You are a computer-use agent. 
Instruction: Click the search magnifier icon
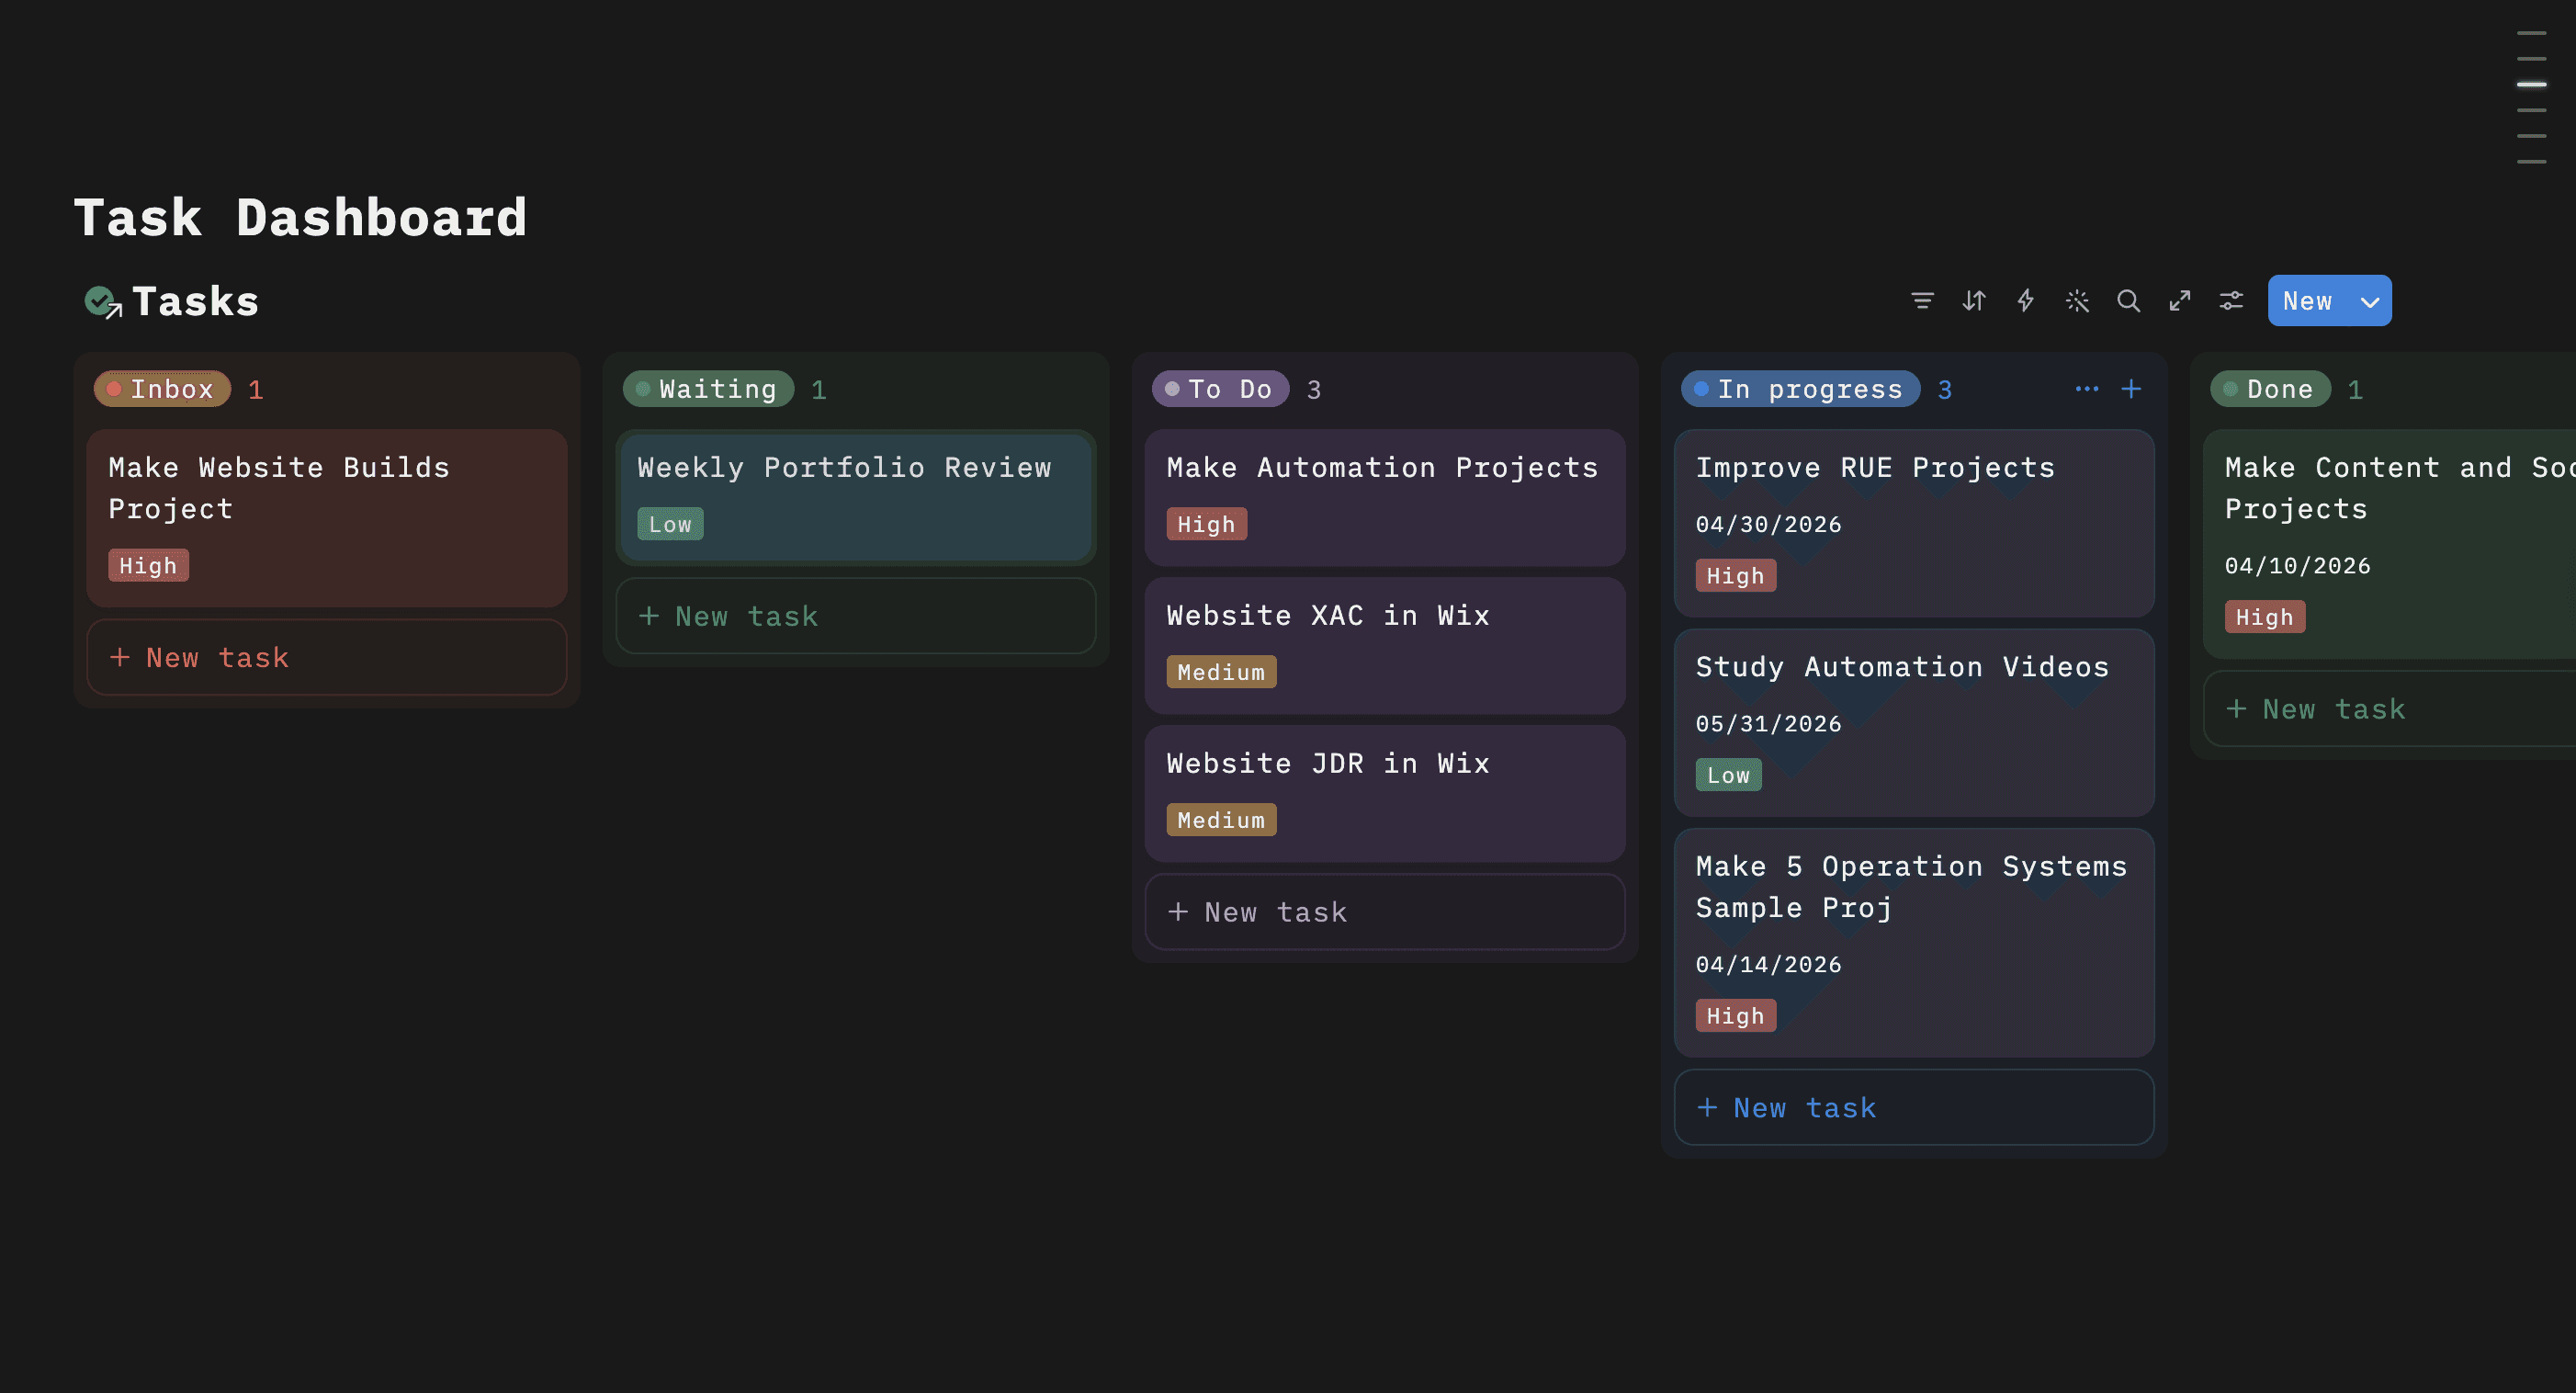point(2128,301)
